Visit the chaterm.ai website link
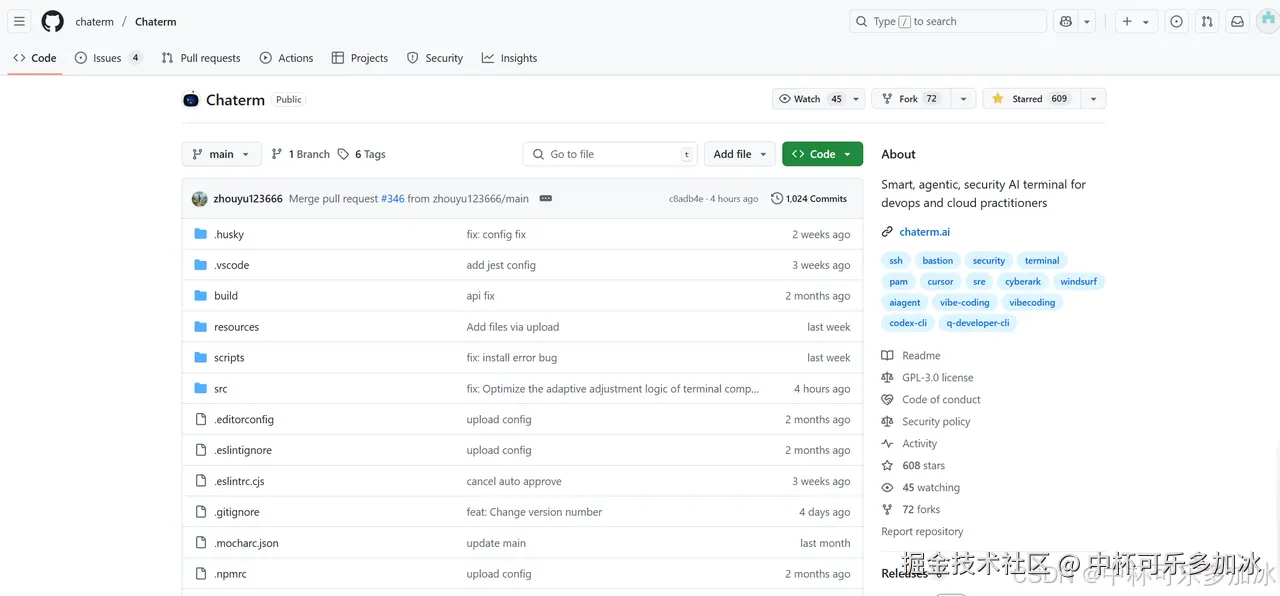The width and height of the screenshot is (1280, 596). [925, 232]
